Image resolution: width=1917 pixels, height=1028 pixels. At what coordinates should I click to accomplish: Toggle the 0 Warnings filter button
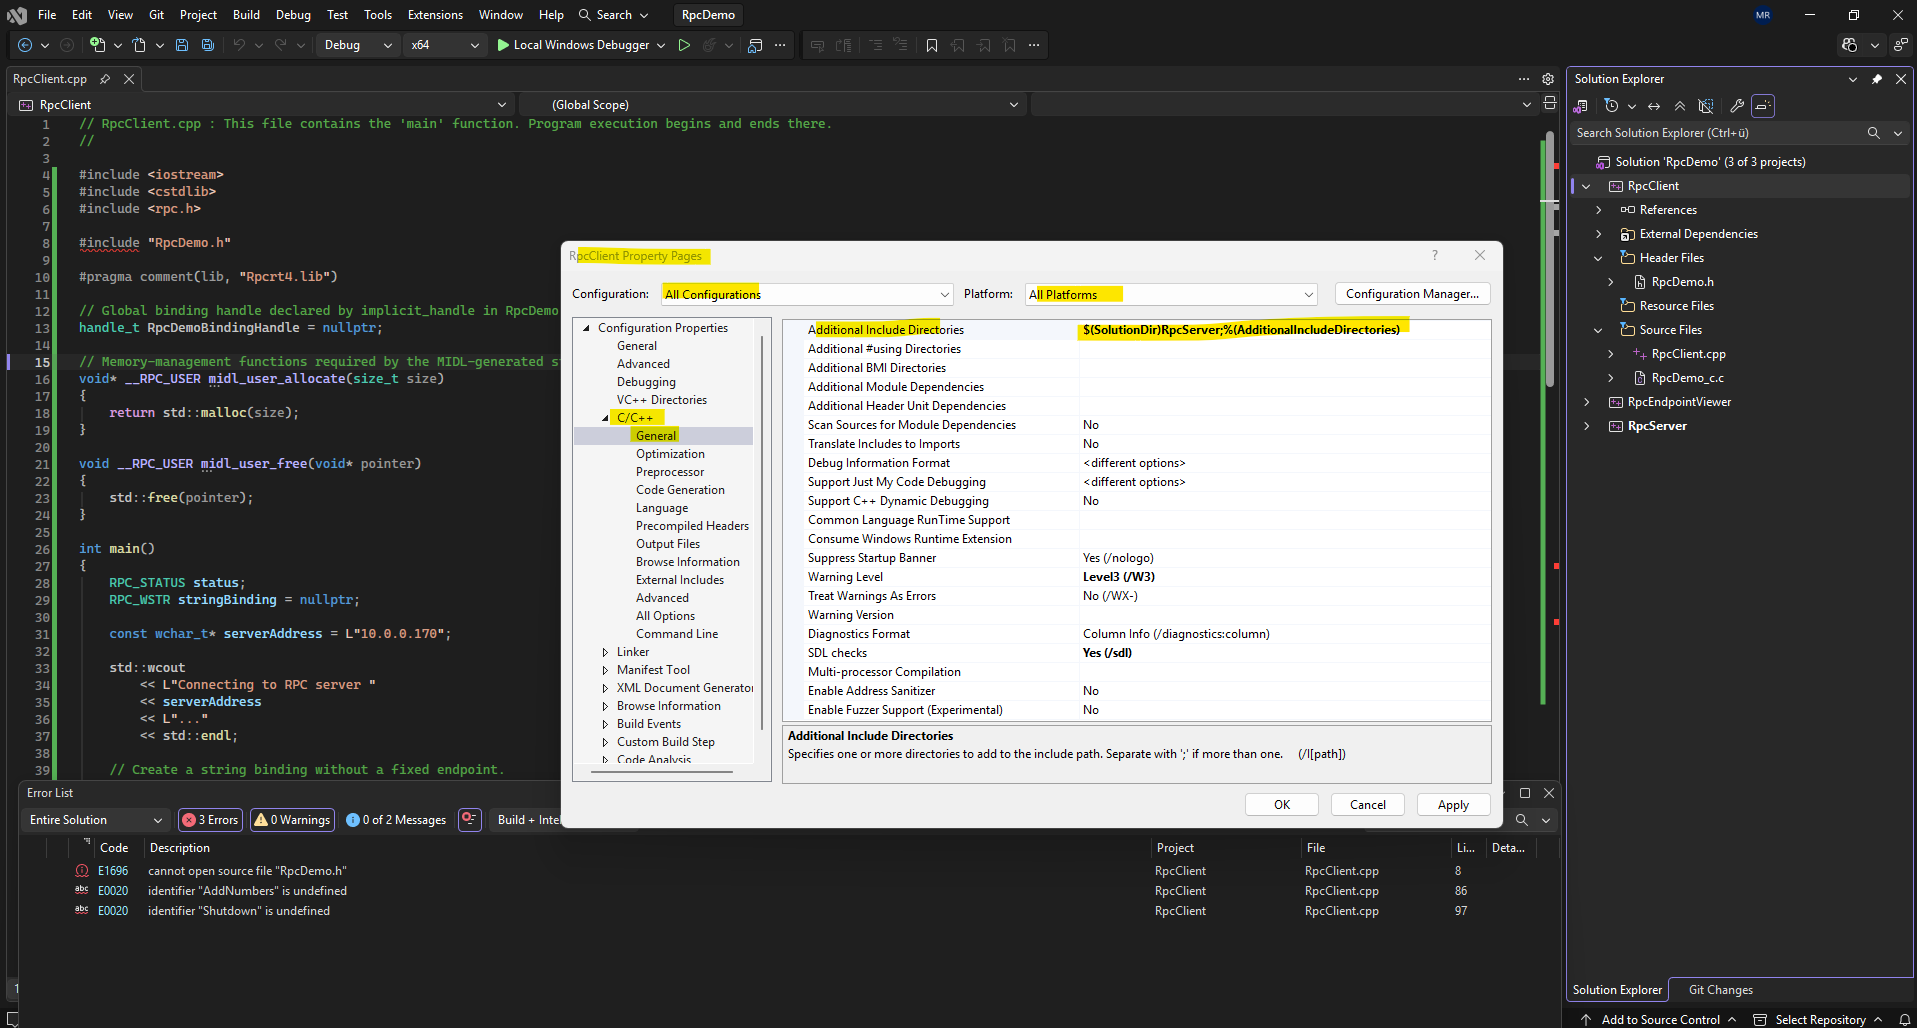point(292,820)
